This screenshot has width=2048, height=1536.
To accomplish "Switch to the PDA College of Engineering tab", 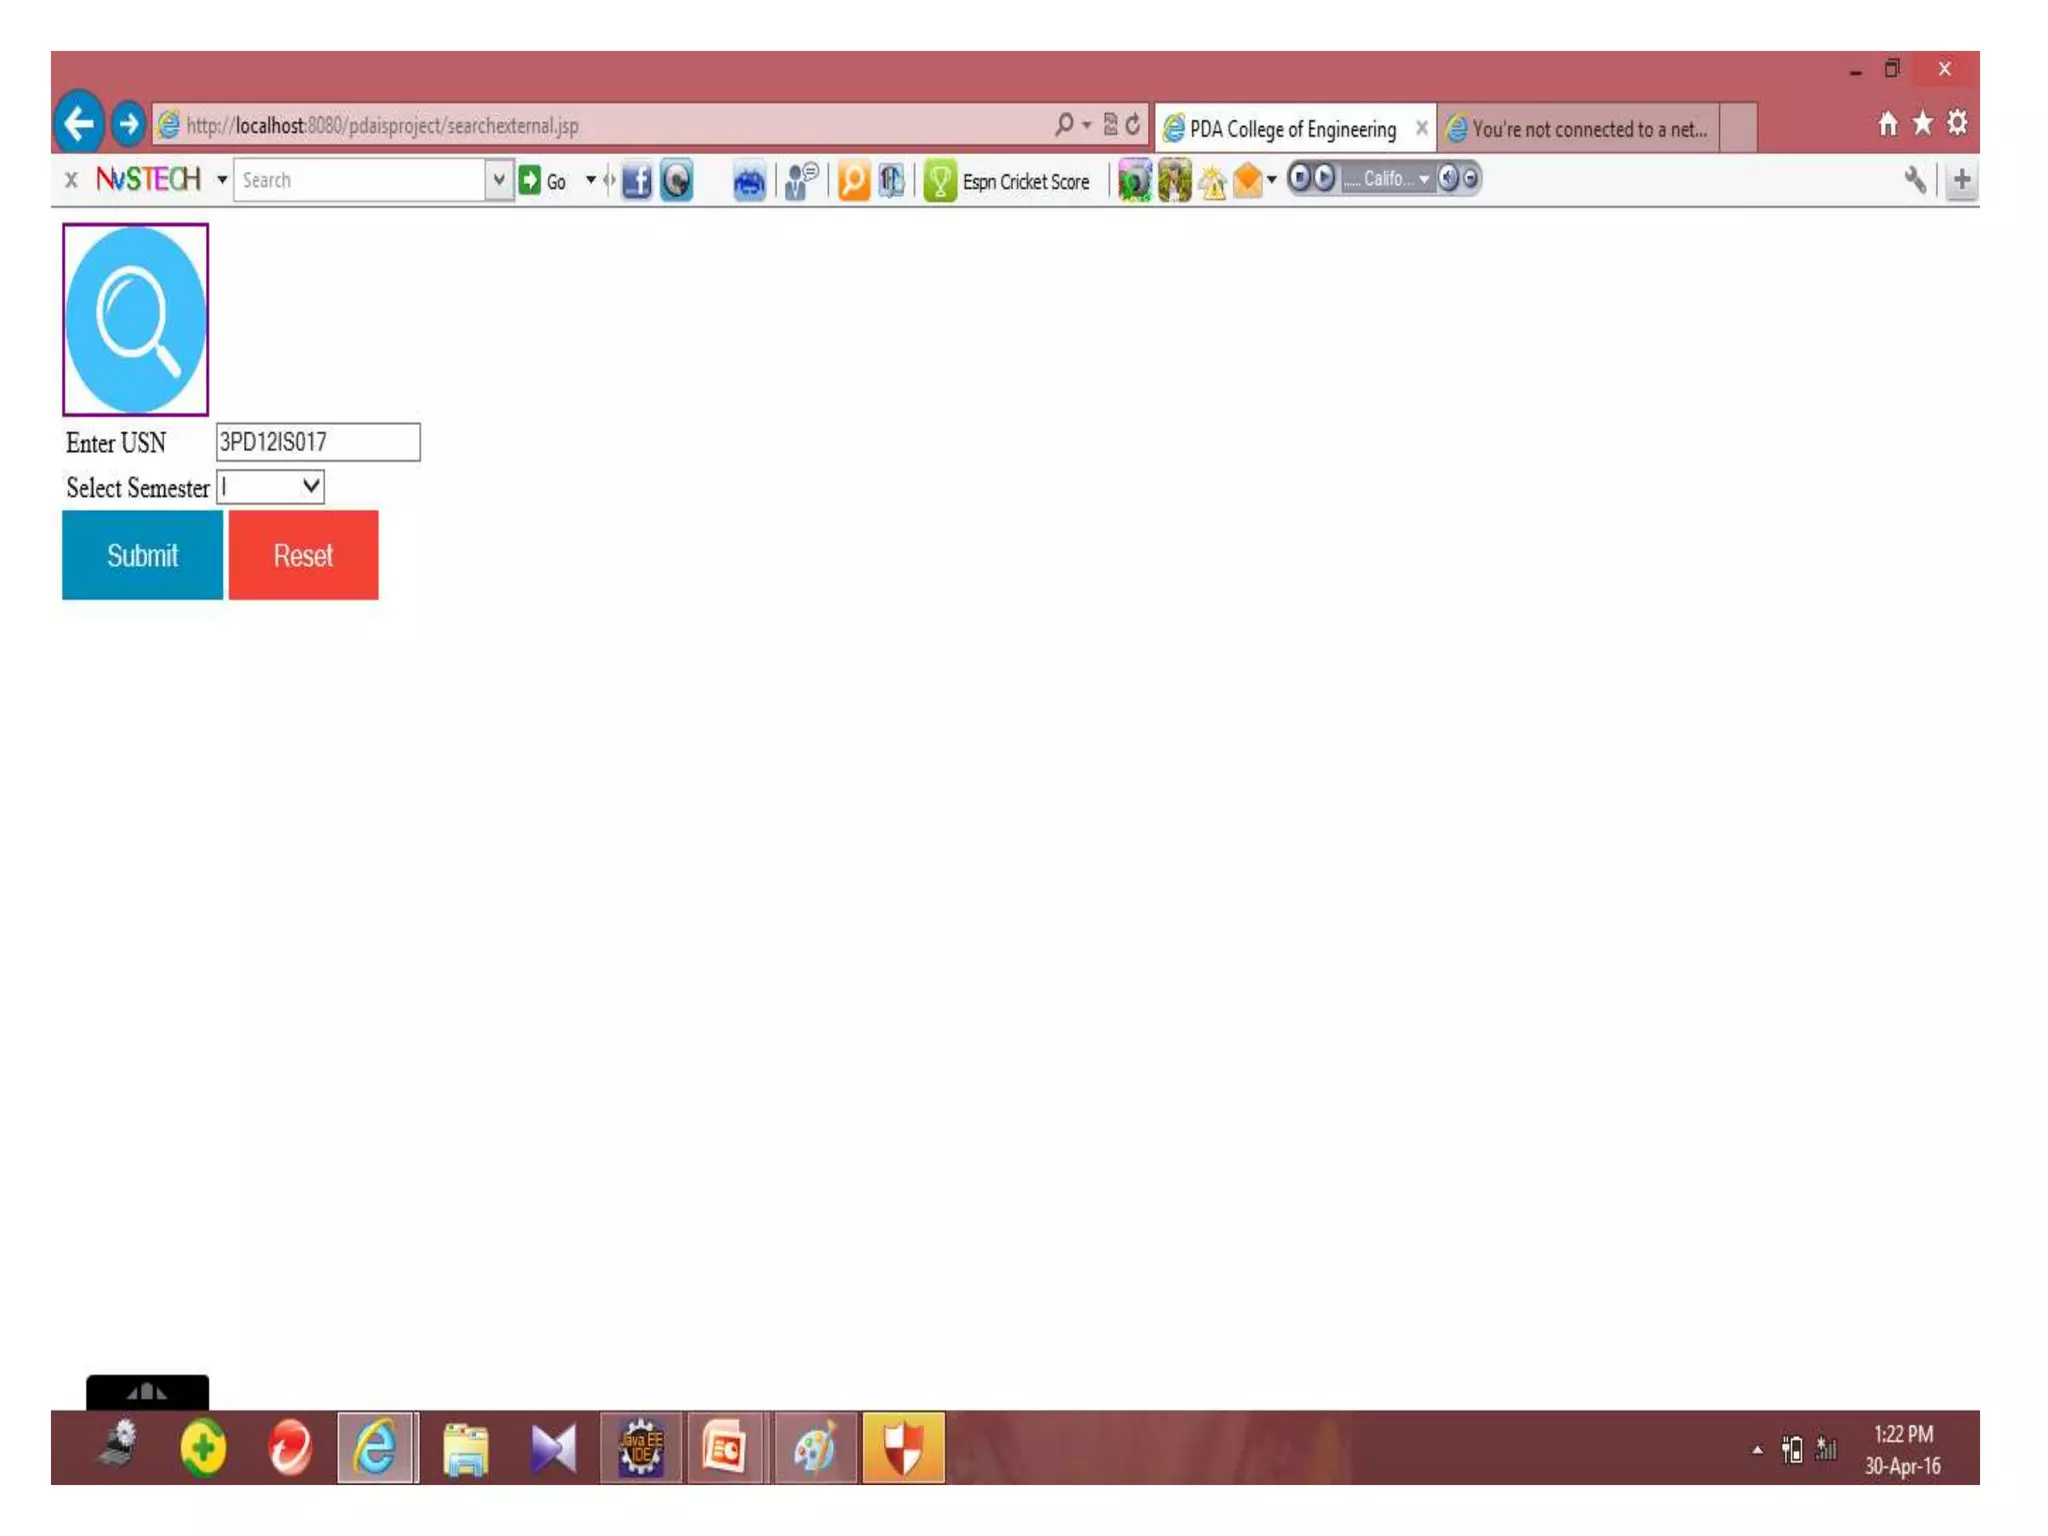I will coord(1292,129).
